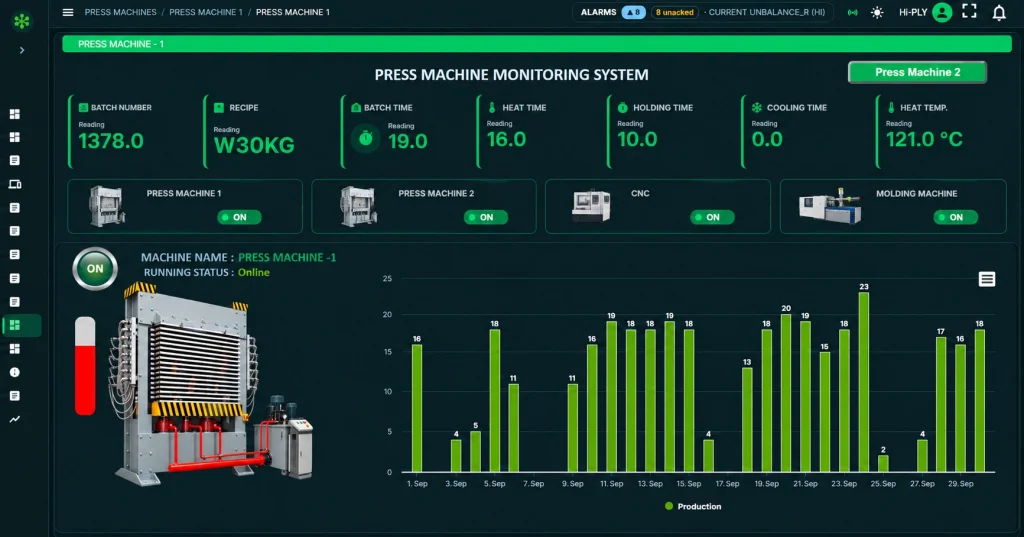Screen dimensions: 1024x537
Task: Open the info circle sidebar icon
Action: click(x=14, y=372)
